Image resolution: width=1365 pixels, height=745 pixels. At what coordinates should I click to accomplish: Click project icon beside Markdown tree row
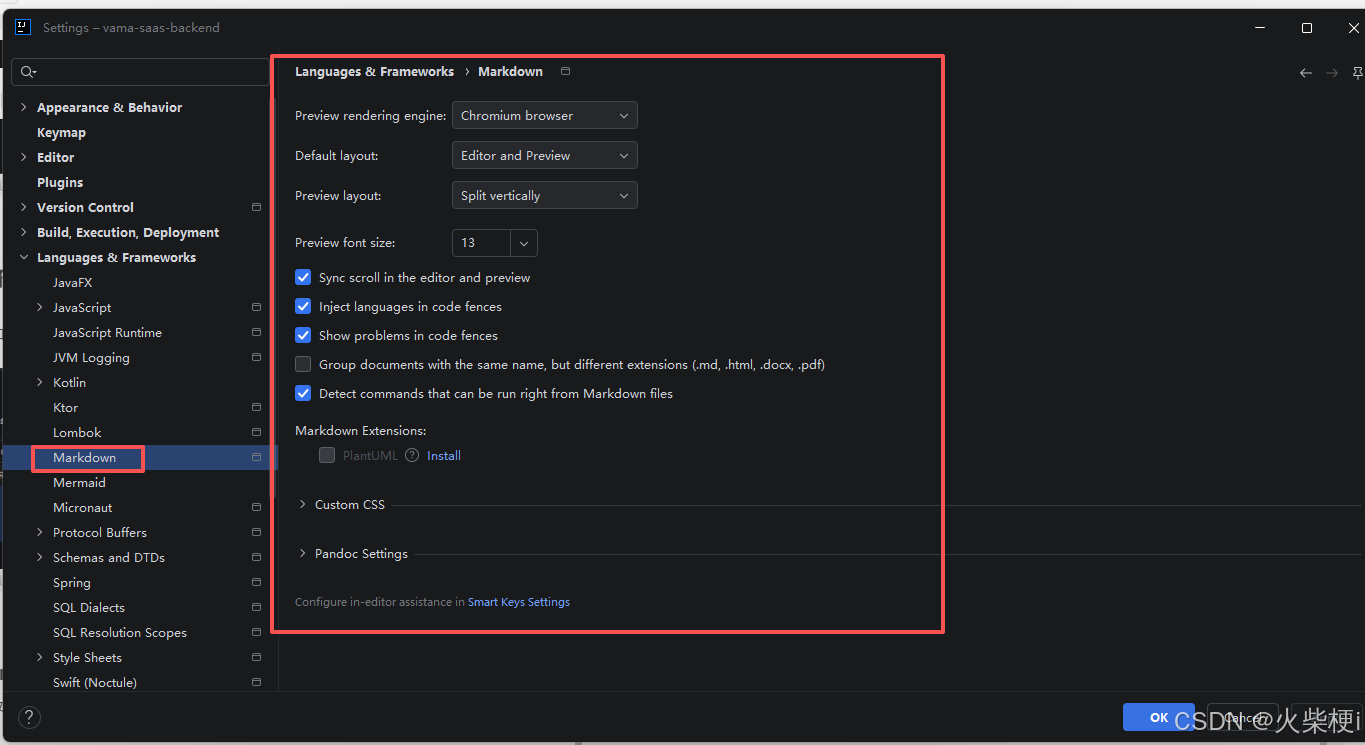pyautogui.click(x=256, y=457)
